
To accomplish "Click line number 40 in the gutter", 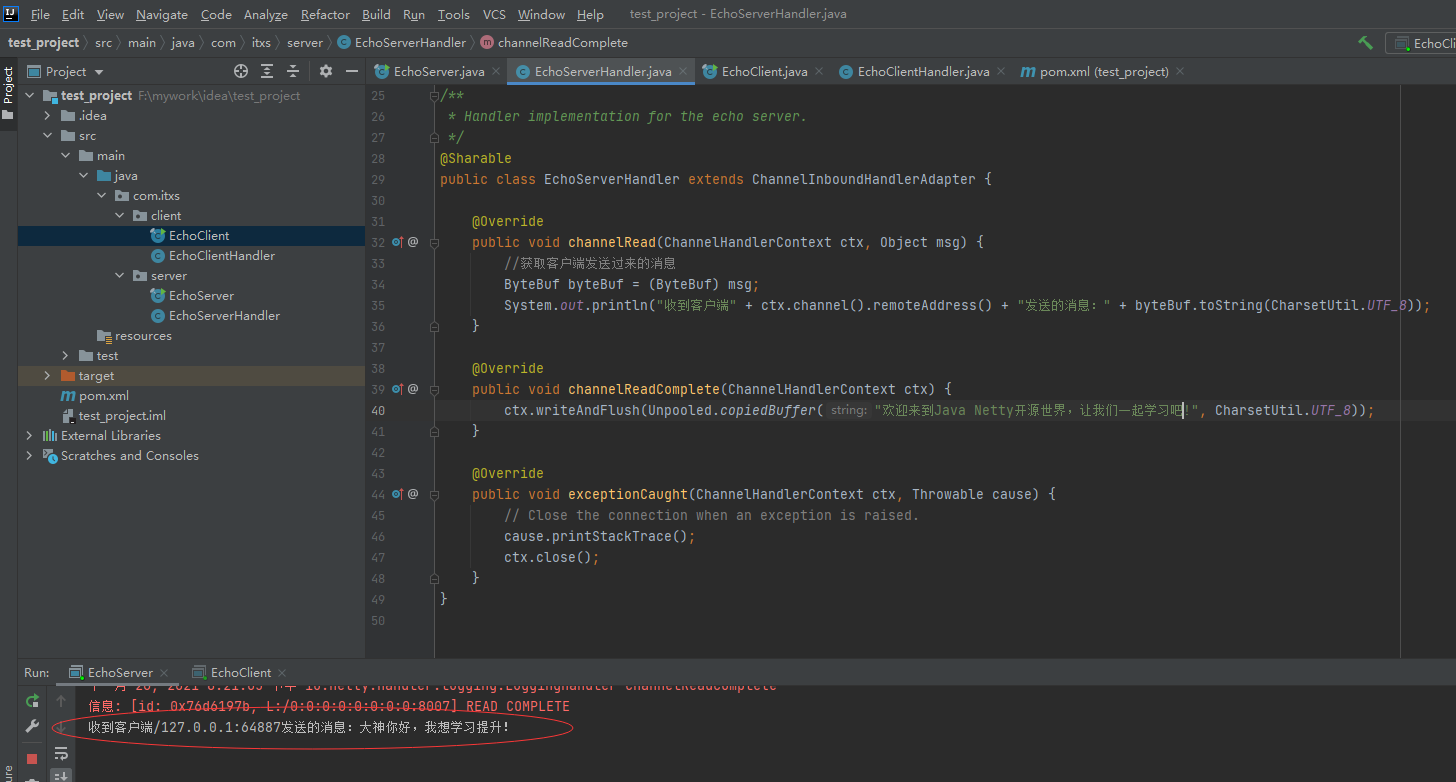I will [378, 410].
